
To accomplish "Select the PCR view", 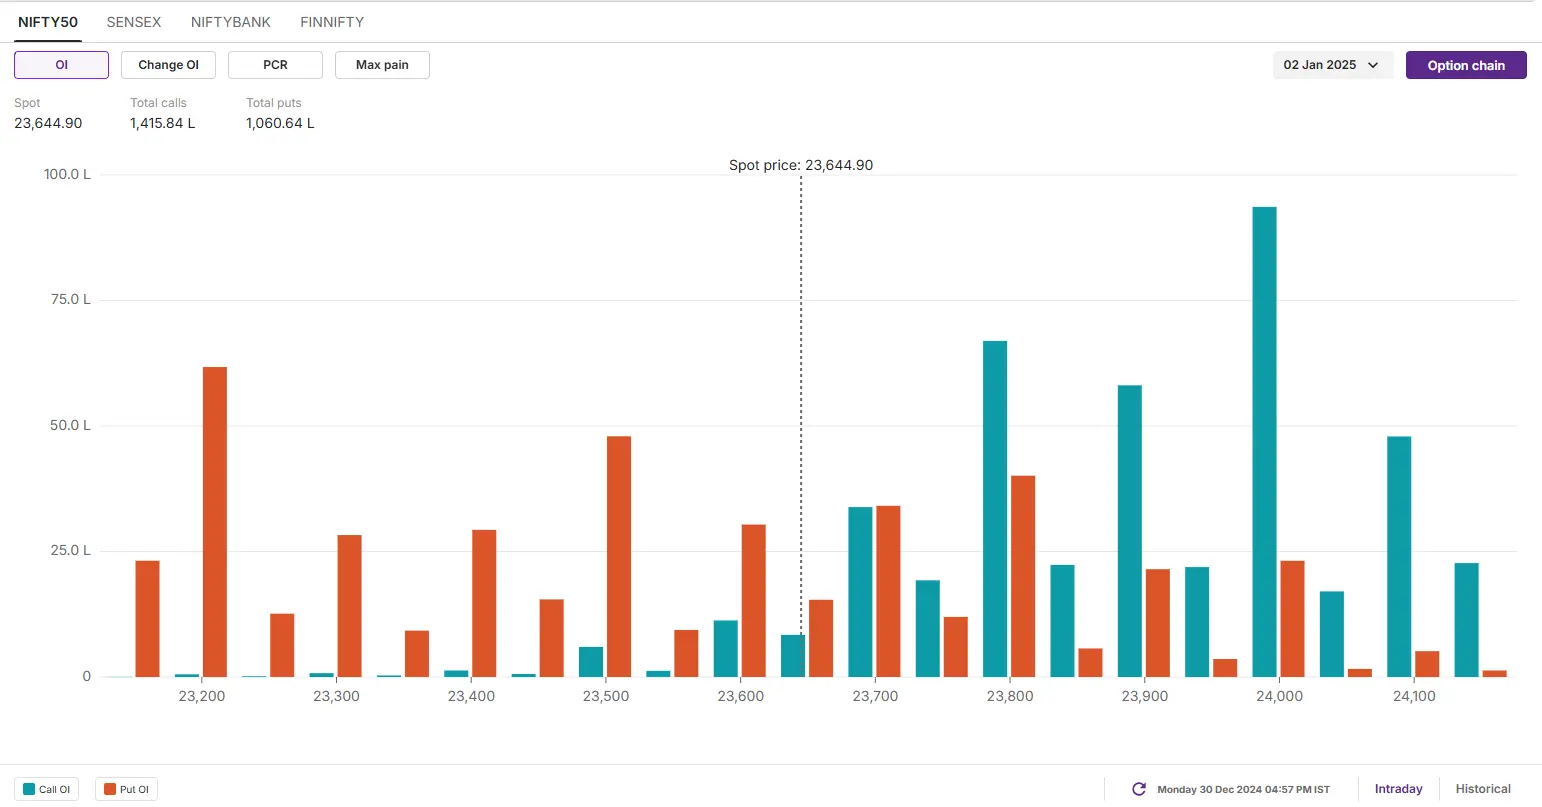I will pos(275,65).
